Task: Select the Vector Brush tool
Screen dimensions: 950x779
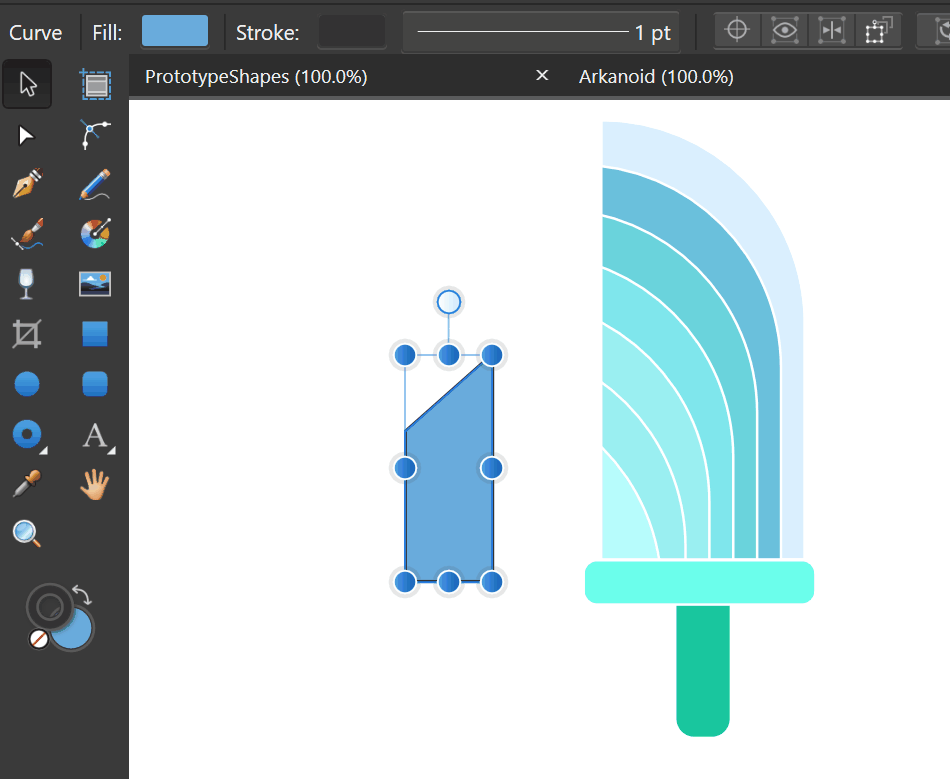Action: 27,234
